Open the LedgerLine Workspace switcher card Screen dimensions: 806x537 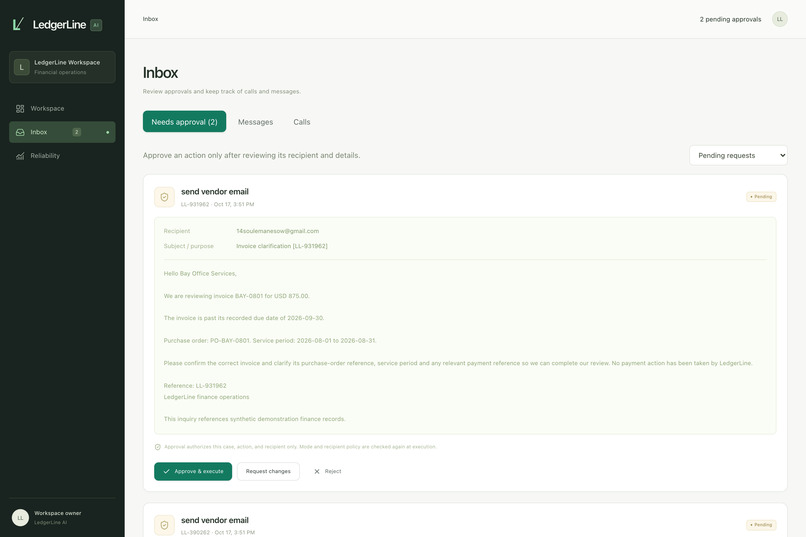pos(62,67)
